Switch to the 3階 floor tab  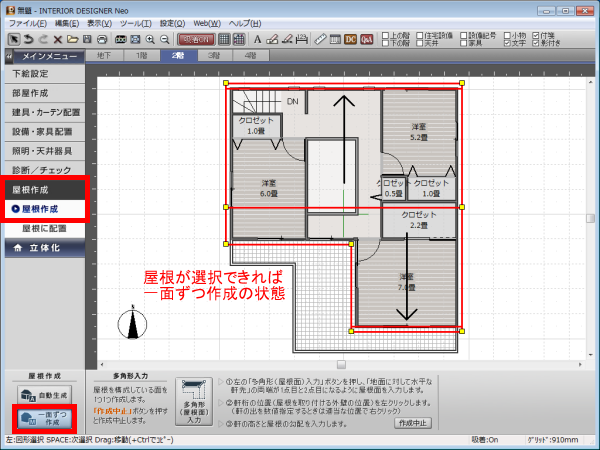coord(214,57)
